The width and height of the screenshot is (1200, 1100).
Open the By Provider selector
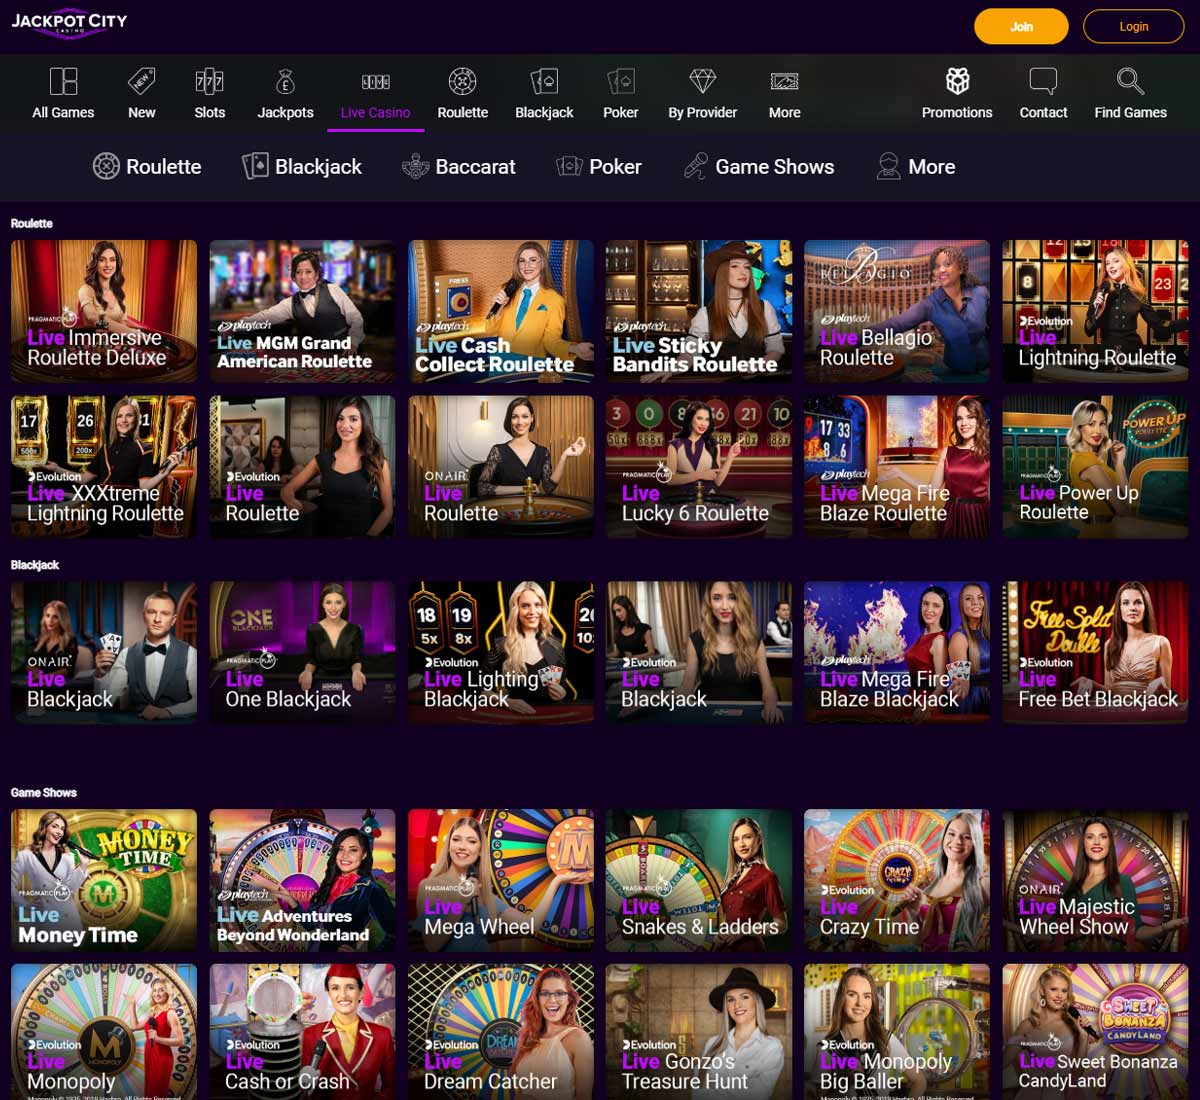coord(702,92)
